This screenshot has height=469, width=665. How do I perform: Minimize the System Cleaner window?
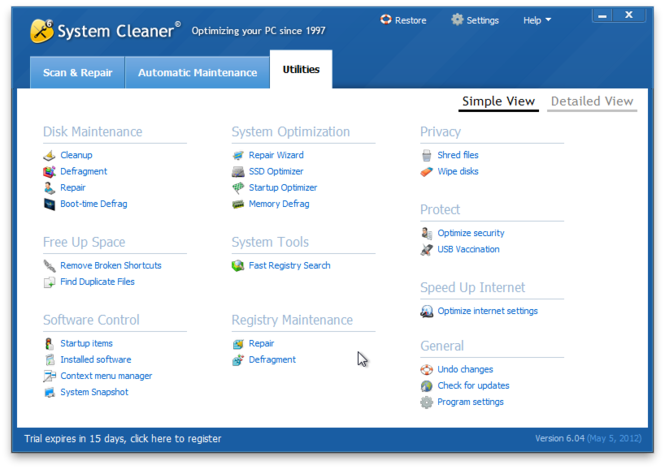click(x=602, y=16)
